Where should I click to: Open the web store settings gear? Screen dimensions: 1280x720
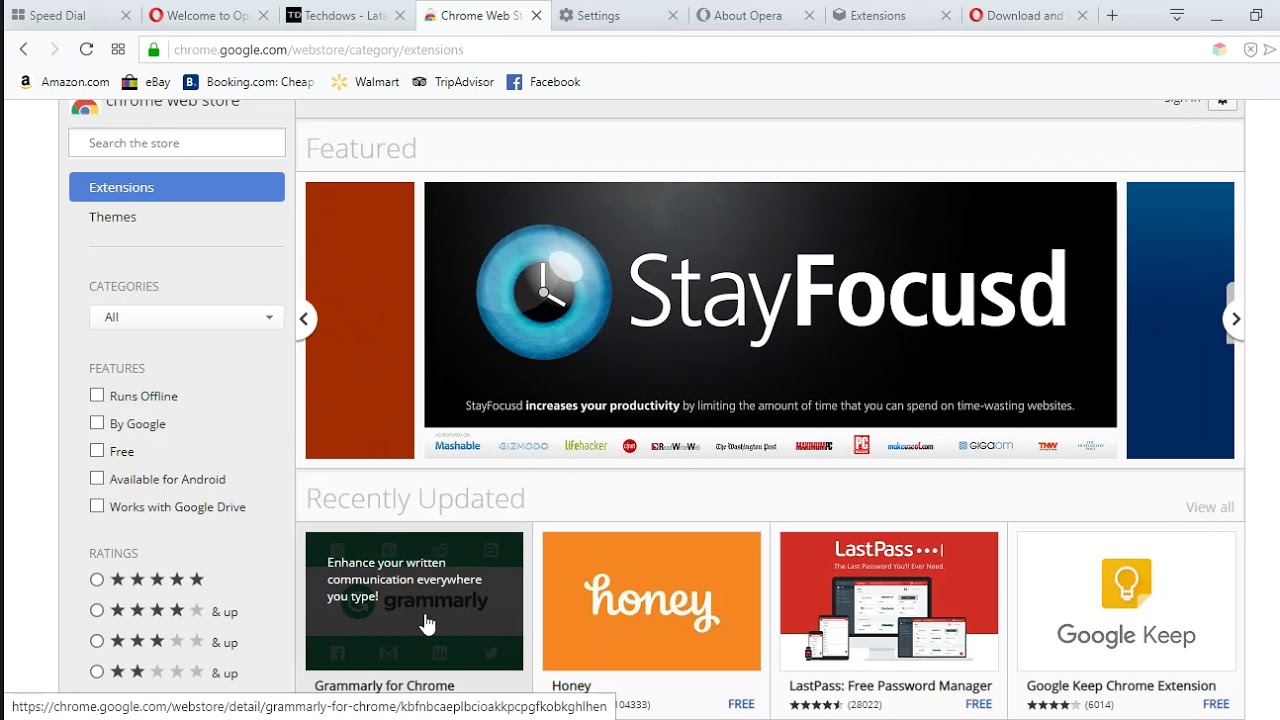[x=1222, y=102]
